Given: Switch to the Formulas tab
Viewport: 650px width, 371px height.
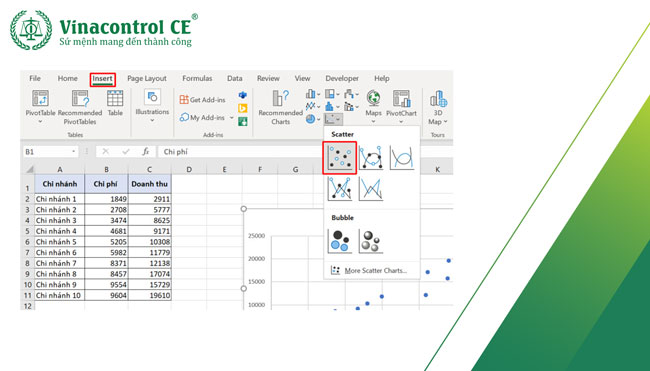Looking at the screenshot, I should (197, 78).
